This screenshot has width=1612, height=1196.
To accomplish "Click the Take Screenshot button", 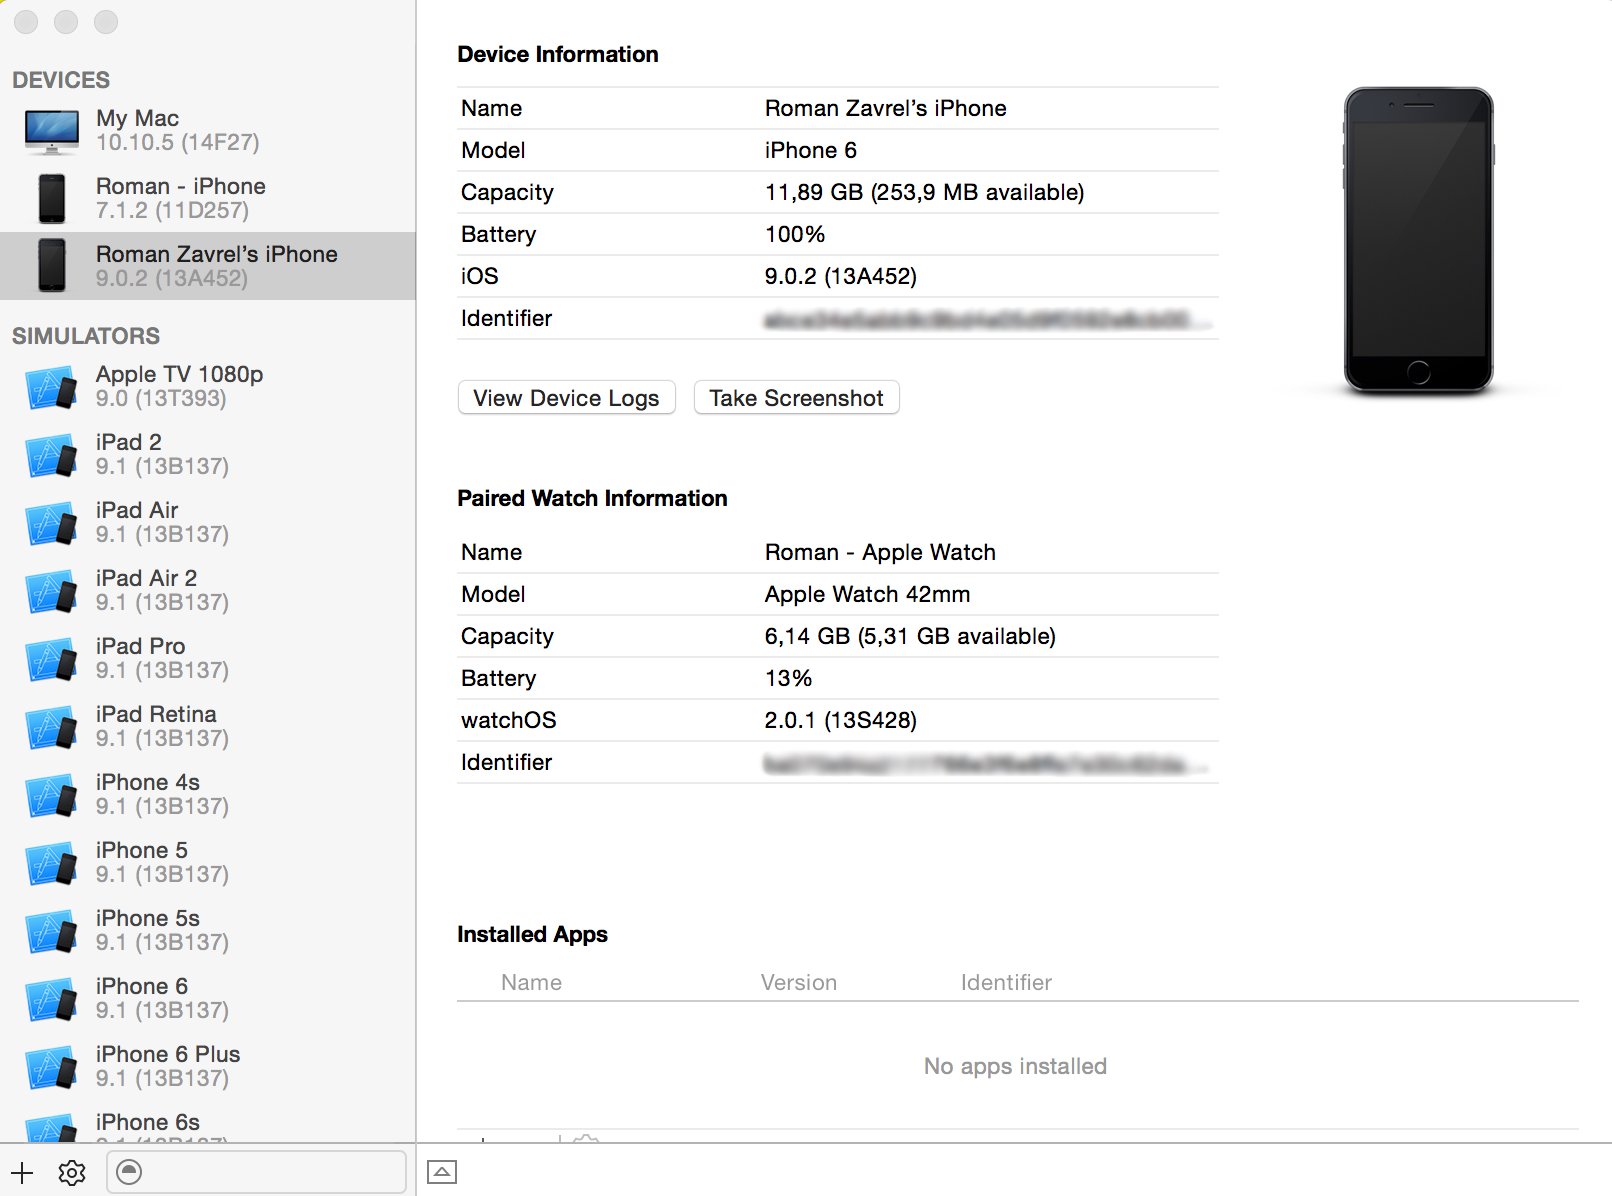I will [x=796, y=398].
